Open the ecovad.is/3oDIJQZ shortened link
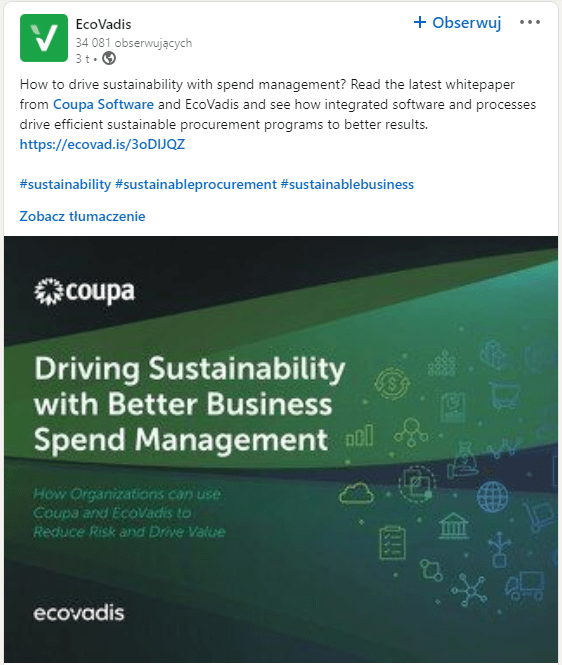 tap(102, 144)
